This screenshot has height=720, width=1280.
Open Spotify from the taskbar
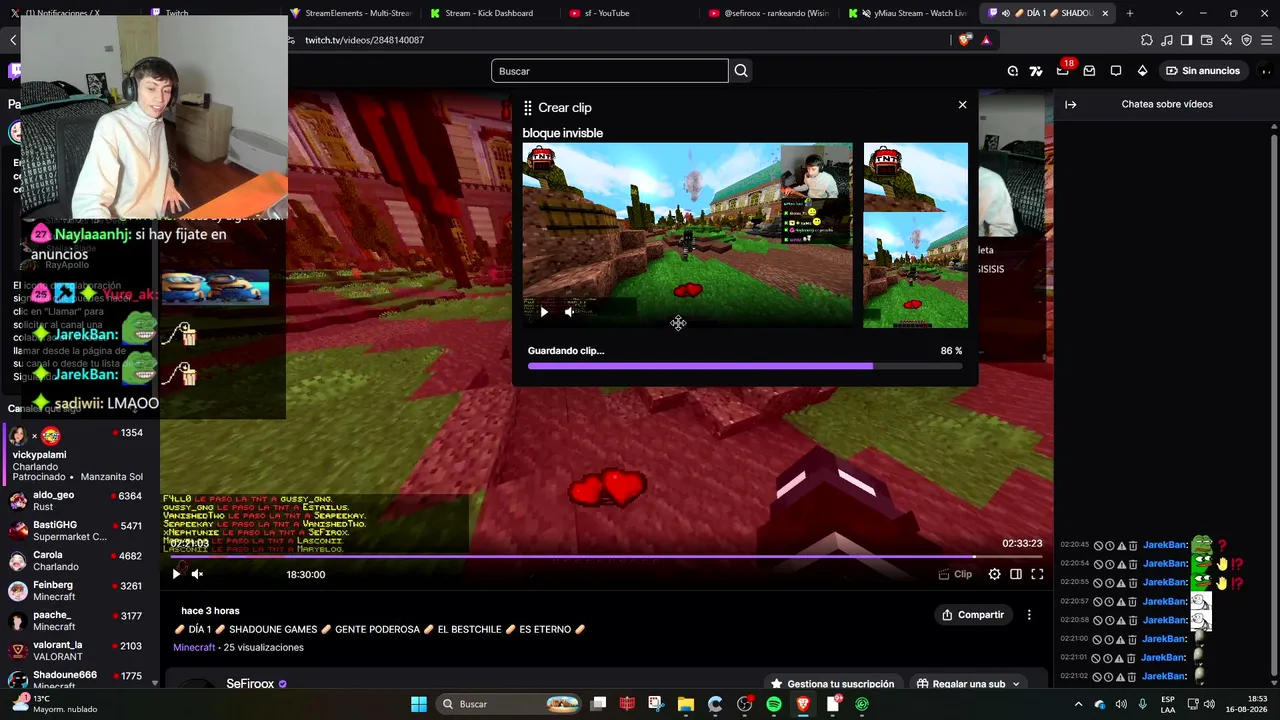774,704
